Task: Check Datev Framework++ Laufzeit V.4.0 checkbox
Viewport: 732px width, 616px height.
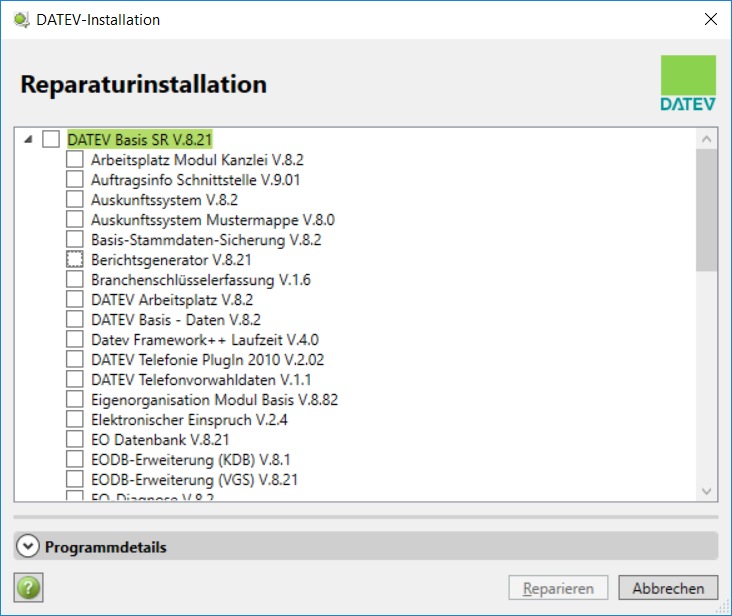Action: pyautogui.click(x=75, y=339)
